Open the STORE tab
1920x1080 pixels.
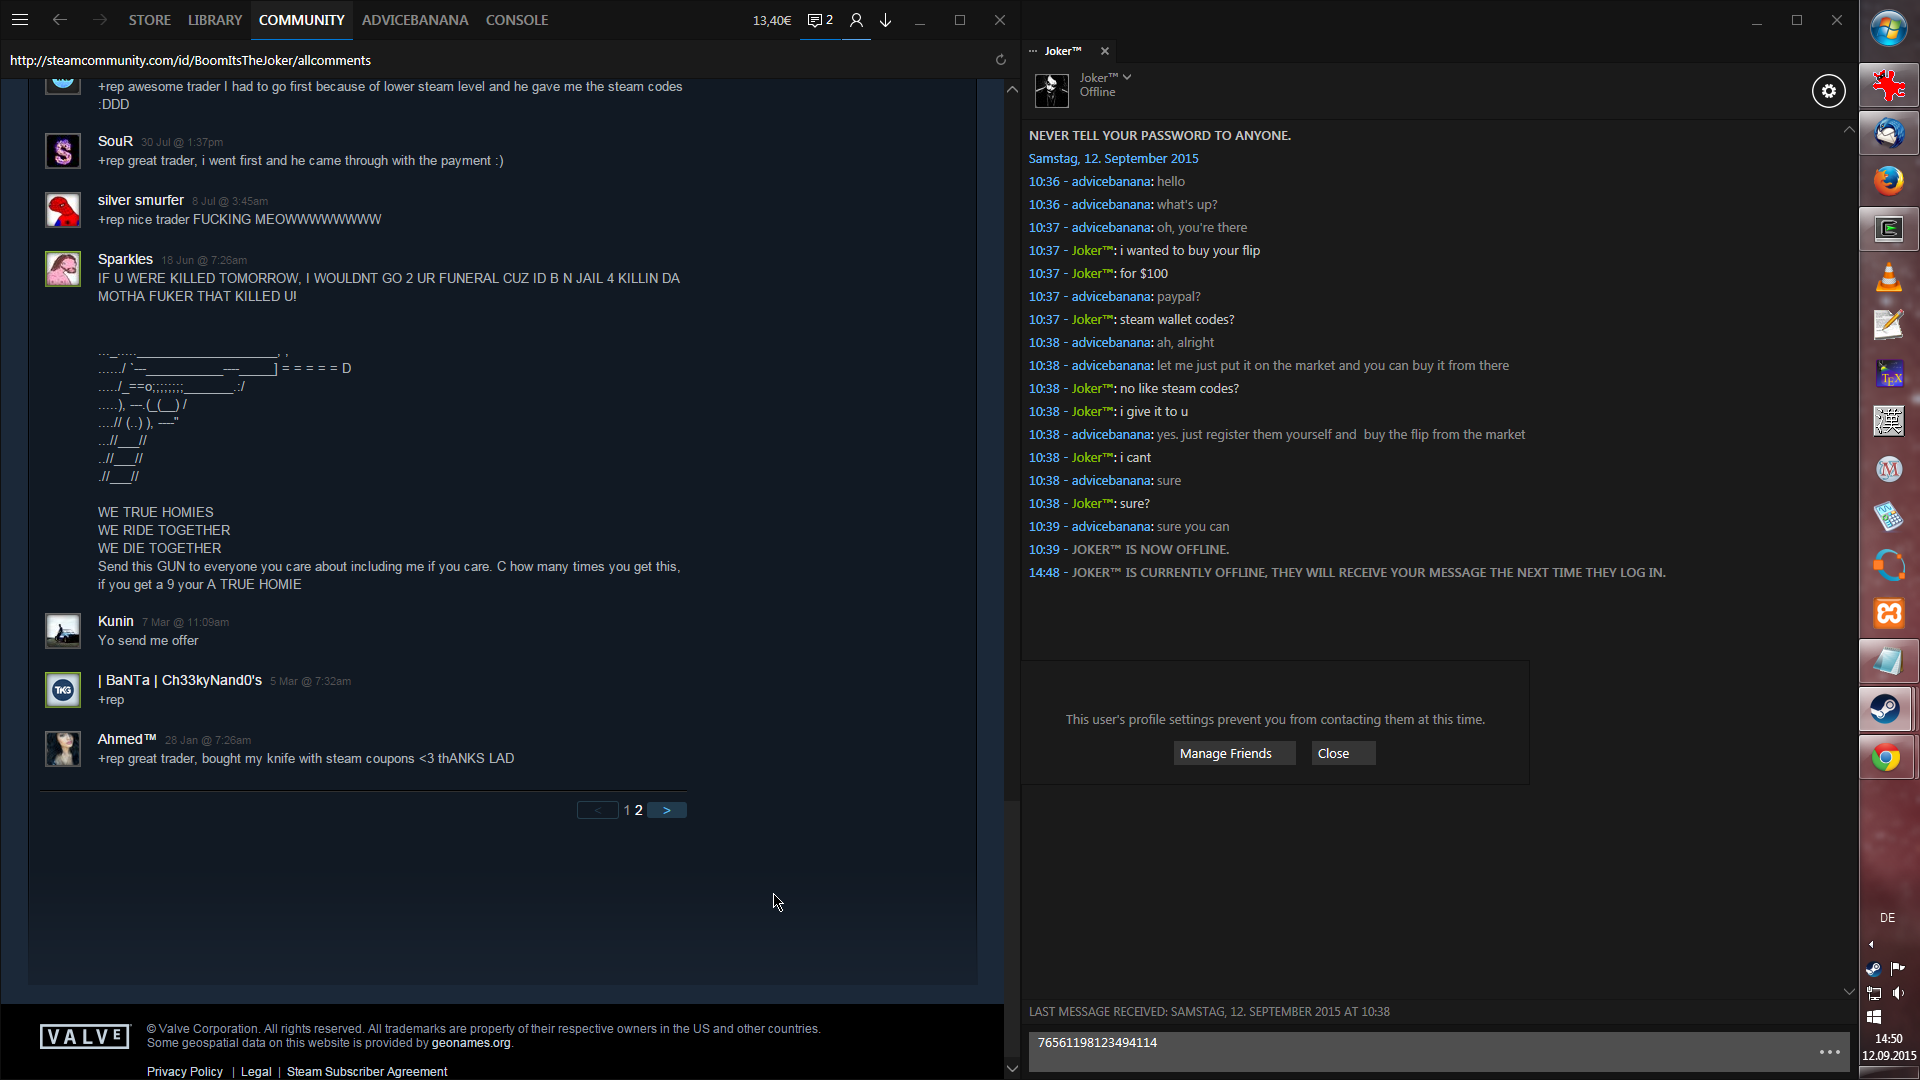pyautogui.click(x=150, y=20)
